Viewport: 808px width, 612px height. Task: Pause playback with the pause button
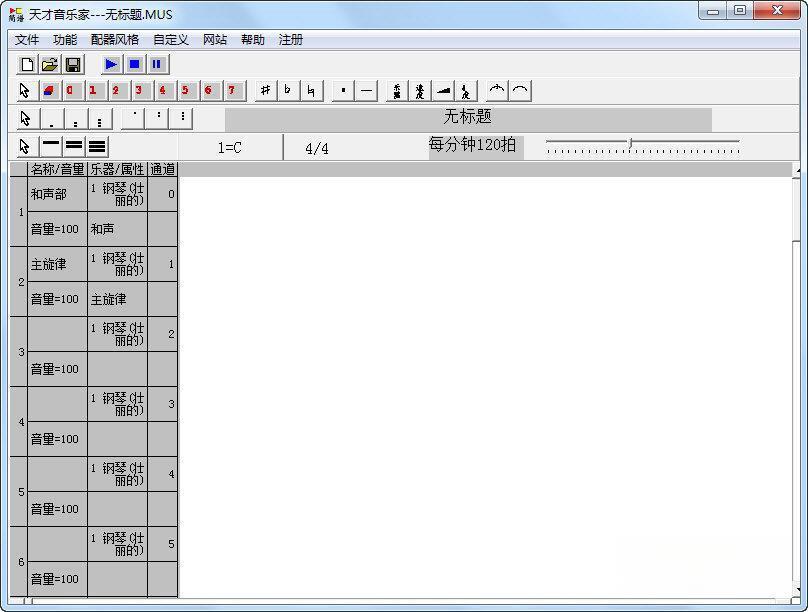(157, 65)
